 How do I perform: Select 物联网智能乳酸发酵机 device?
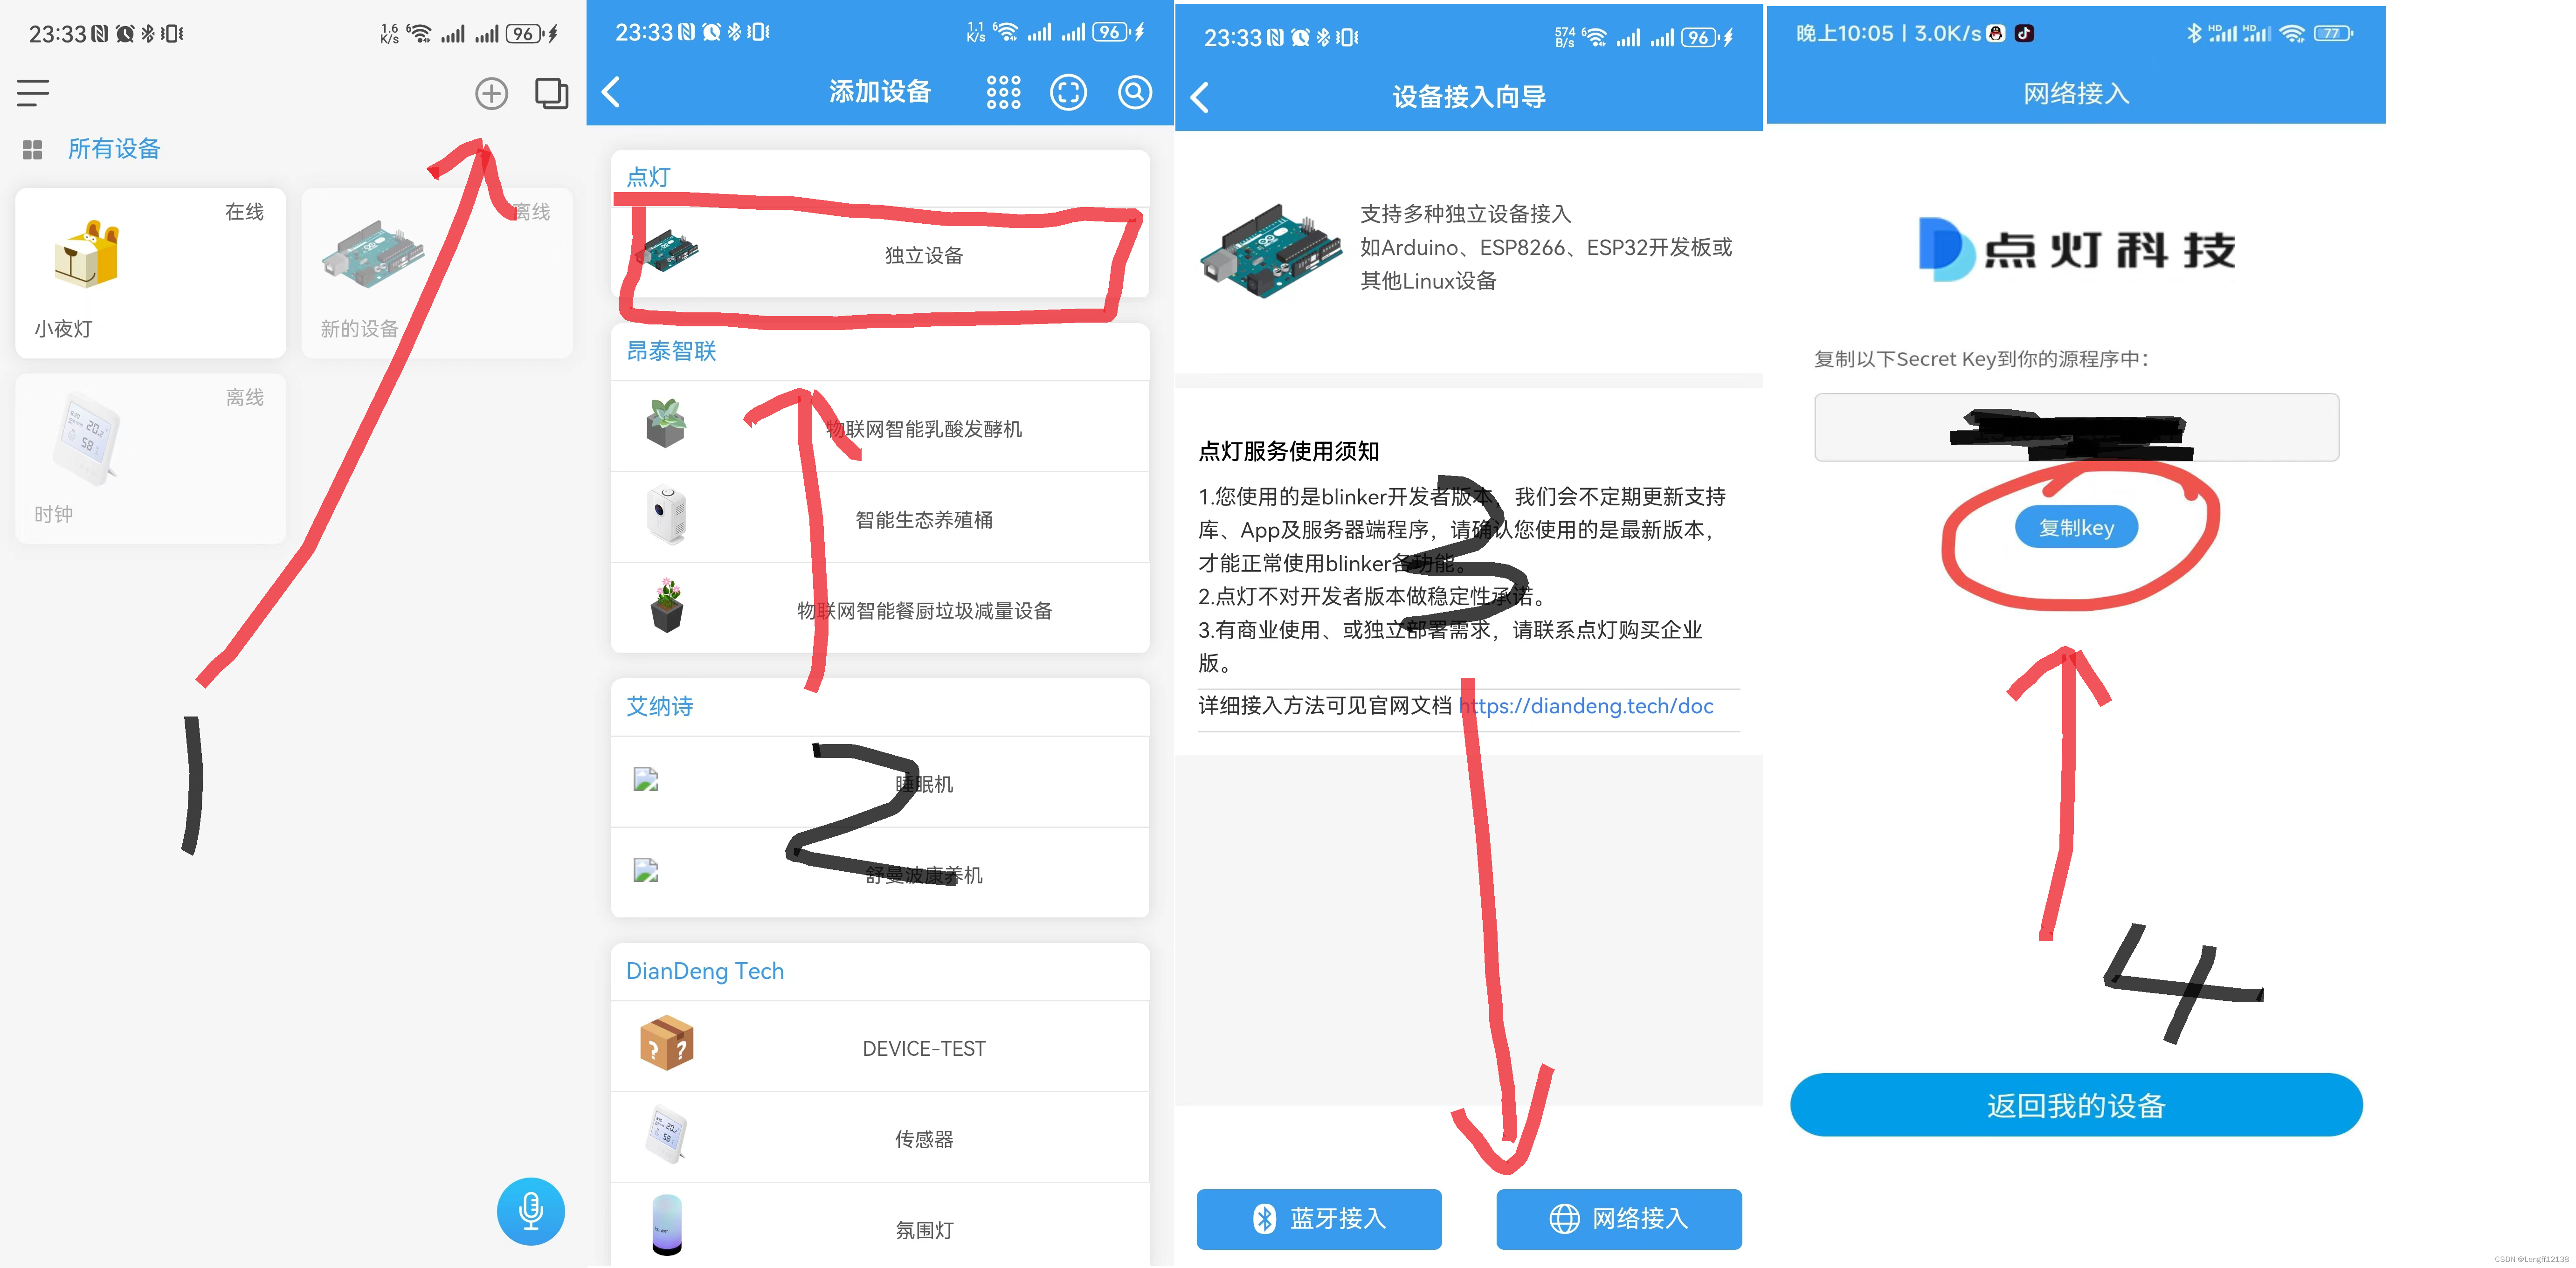pyautogui.click(x=880, y=427)
